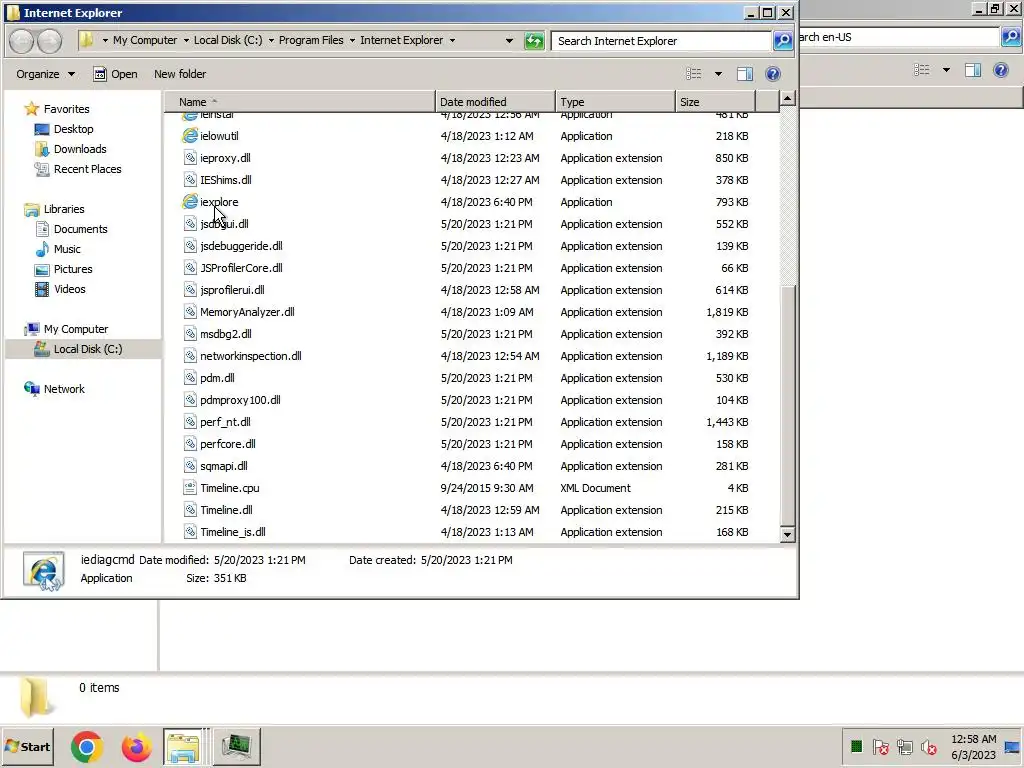
Task: Click the Windows Explorer taskbar icon
Action: tap(183, 746)
